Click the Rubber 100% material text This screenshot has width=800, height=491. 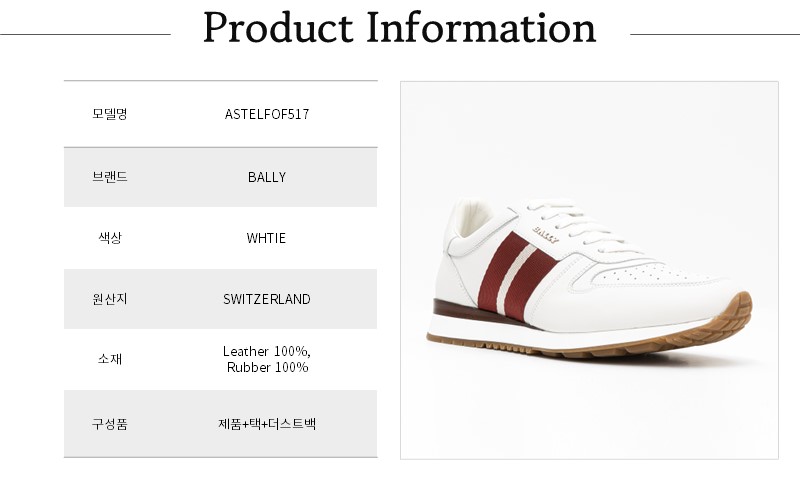coord(267,367)
